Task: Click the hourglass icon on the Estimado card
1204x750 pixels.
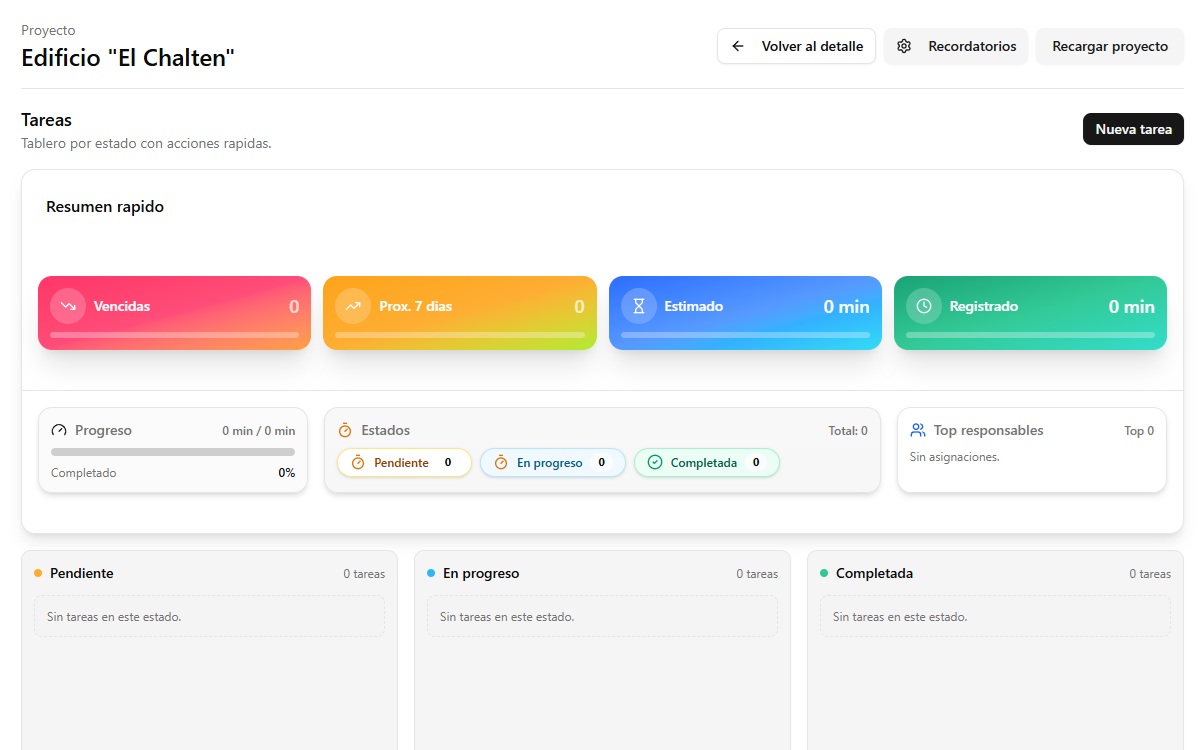Action: click(638, 306)
